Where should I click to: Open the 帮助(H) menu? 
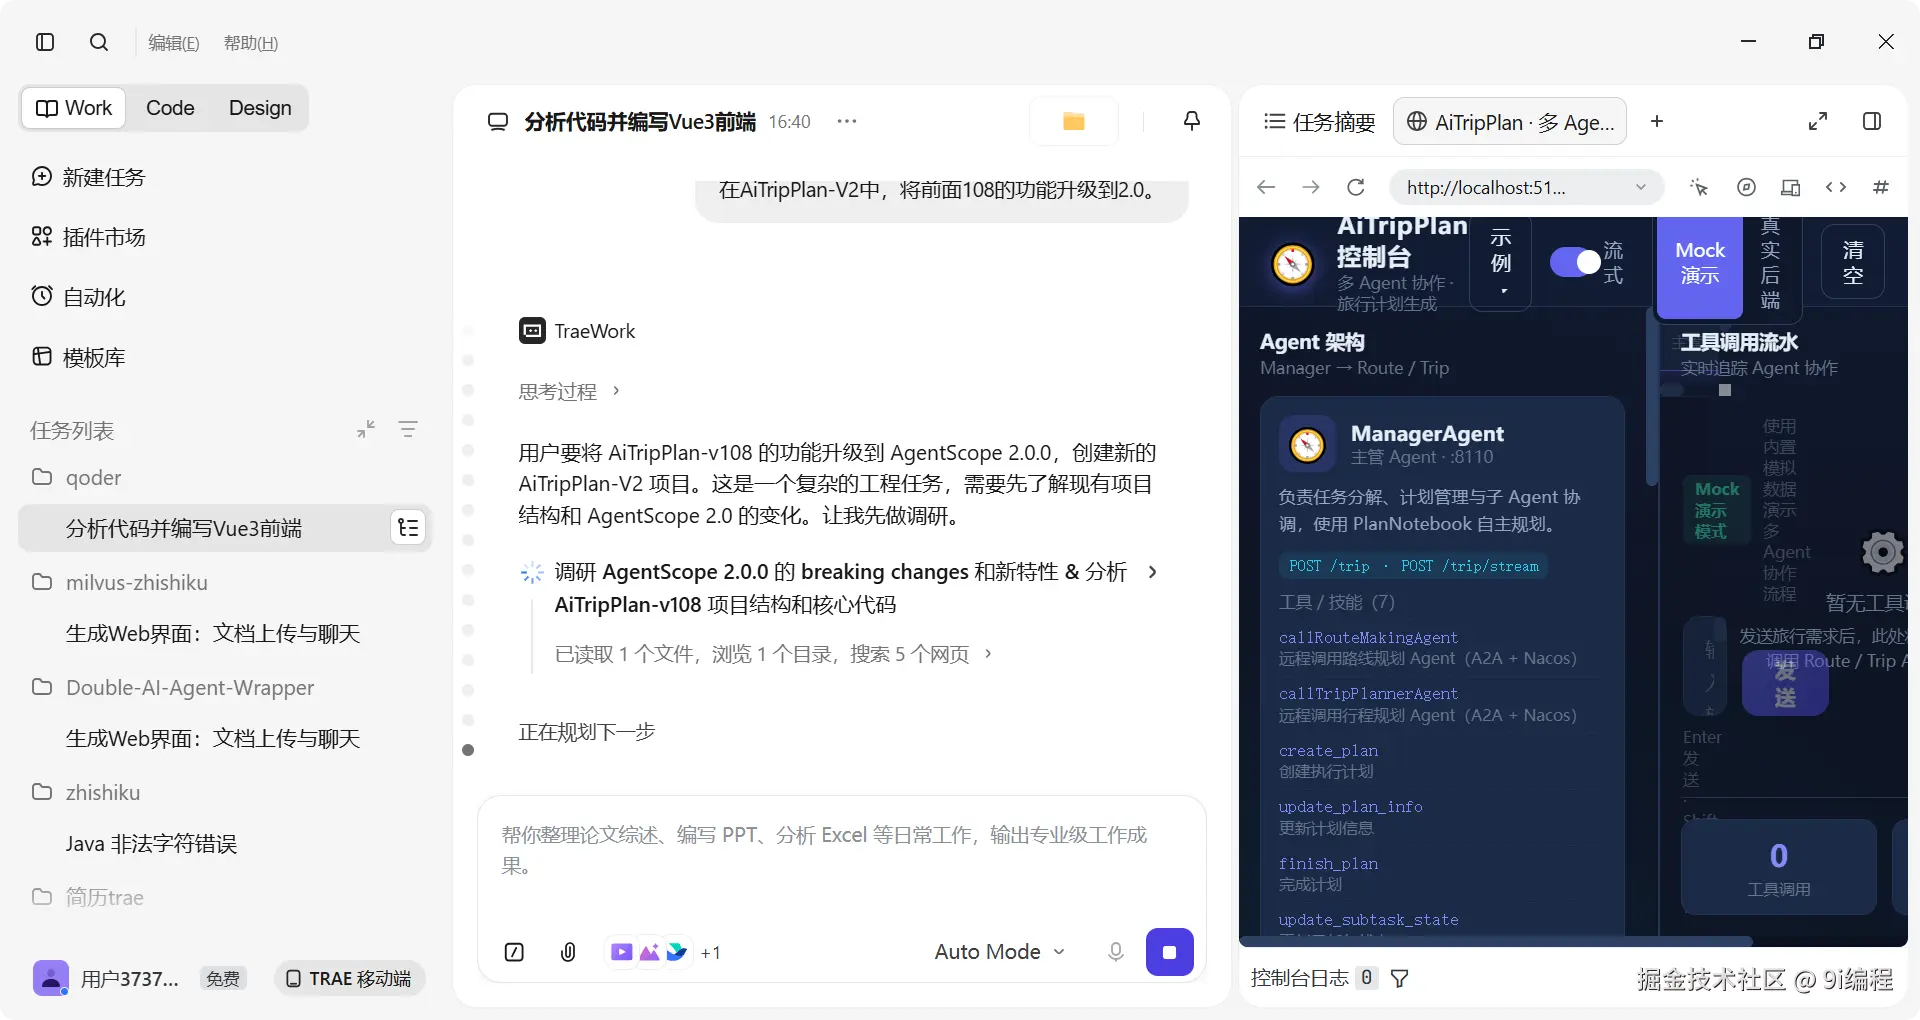point(251,43)
